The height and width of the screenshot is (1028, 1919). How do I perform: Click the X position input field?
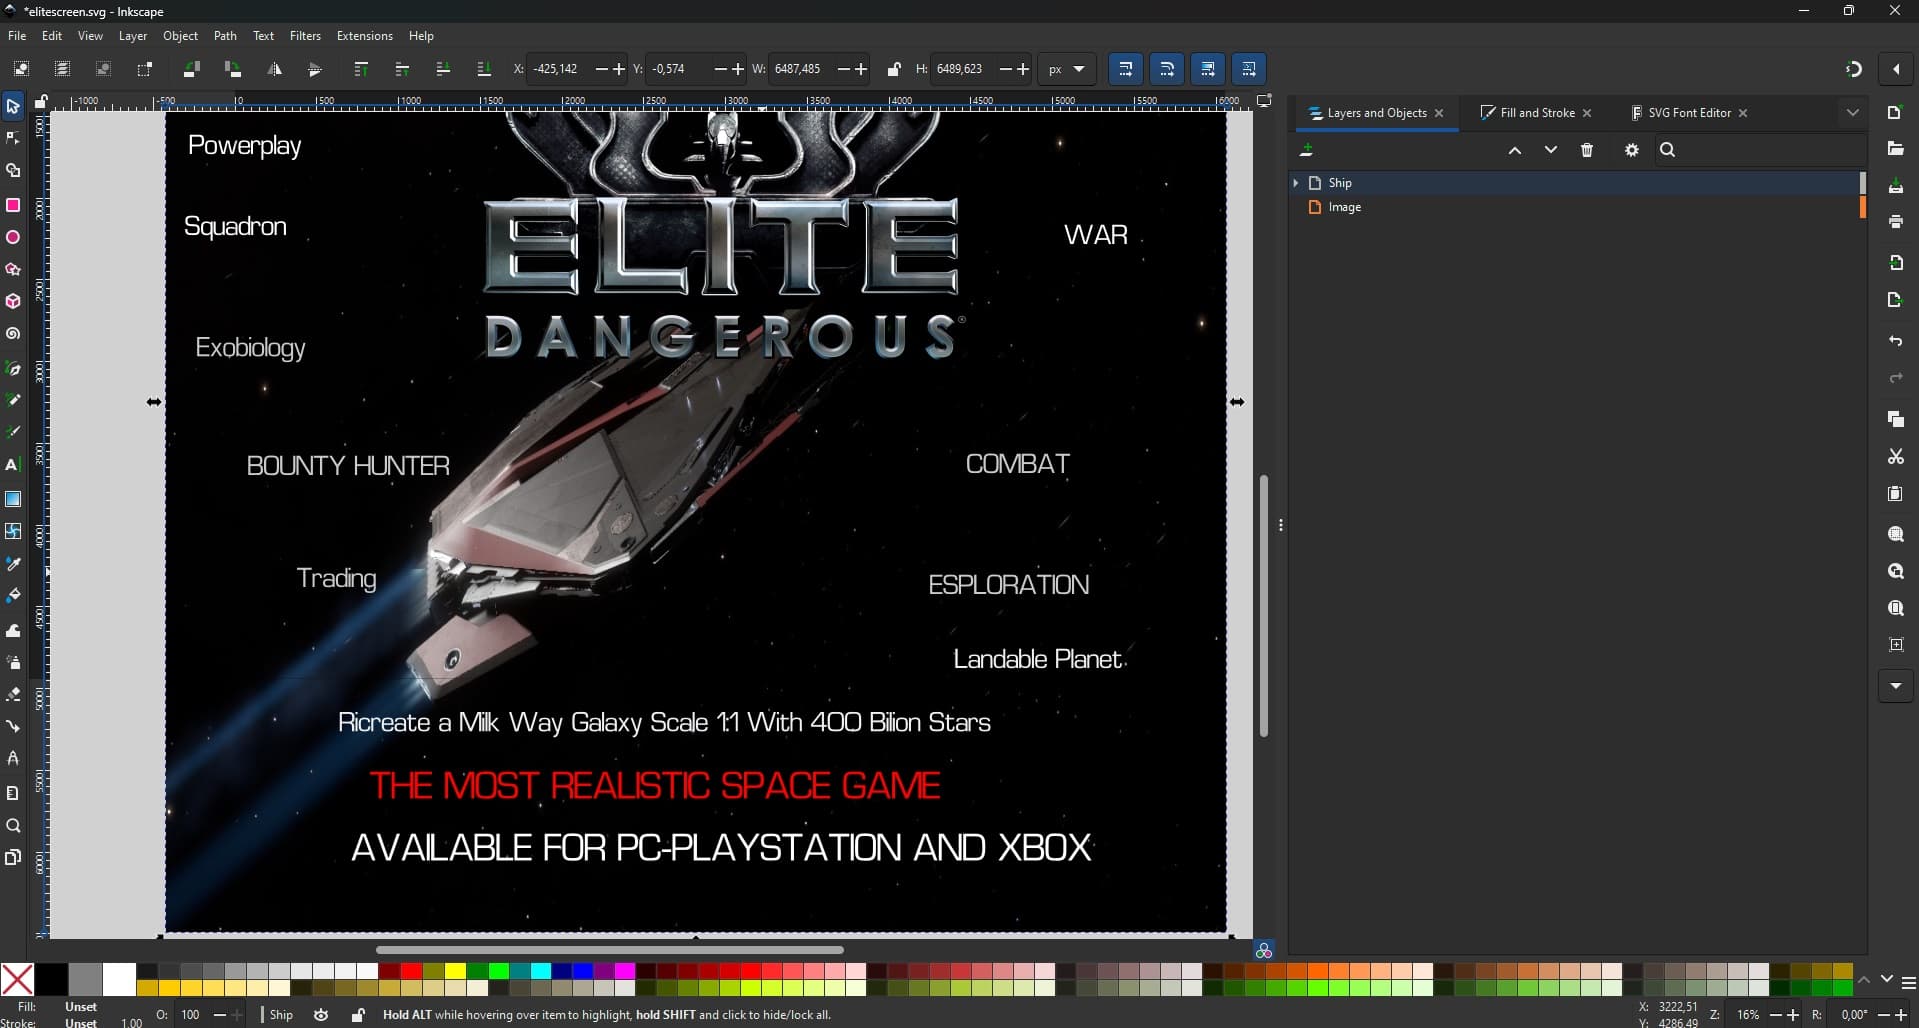tap(560, 69)
